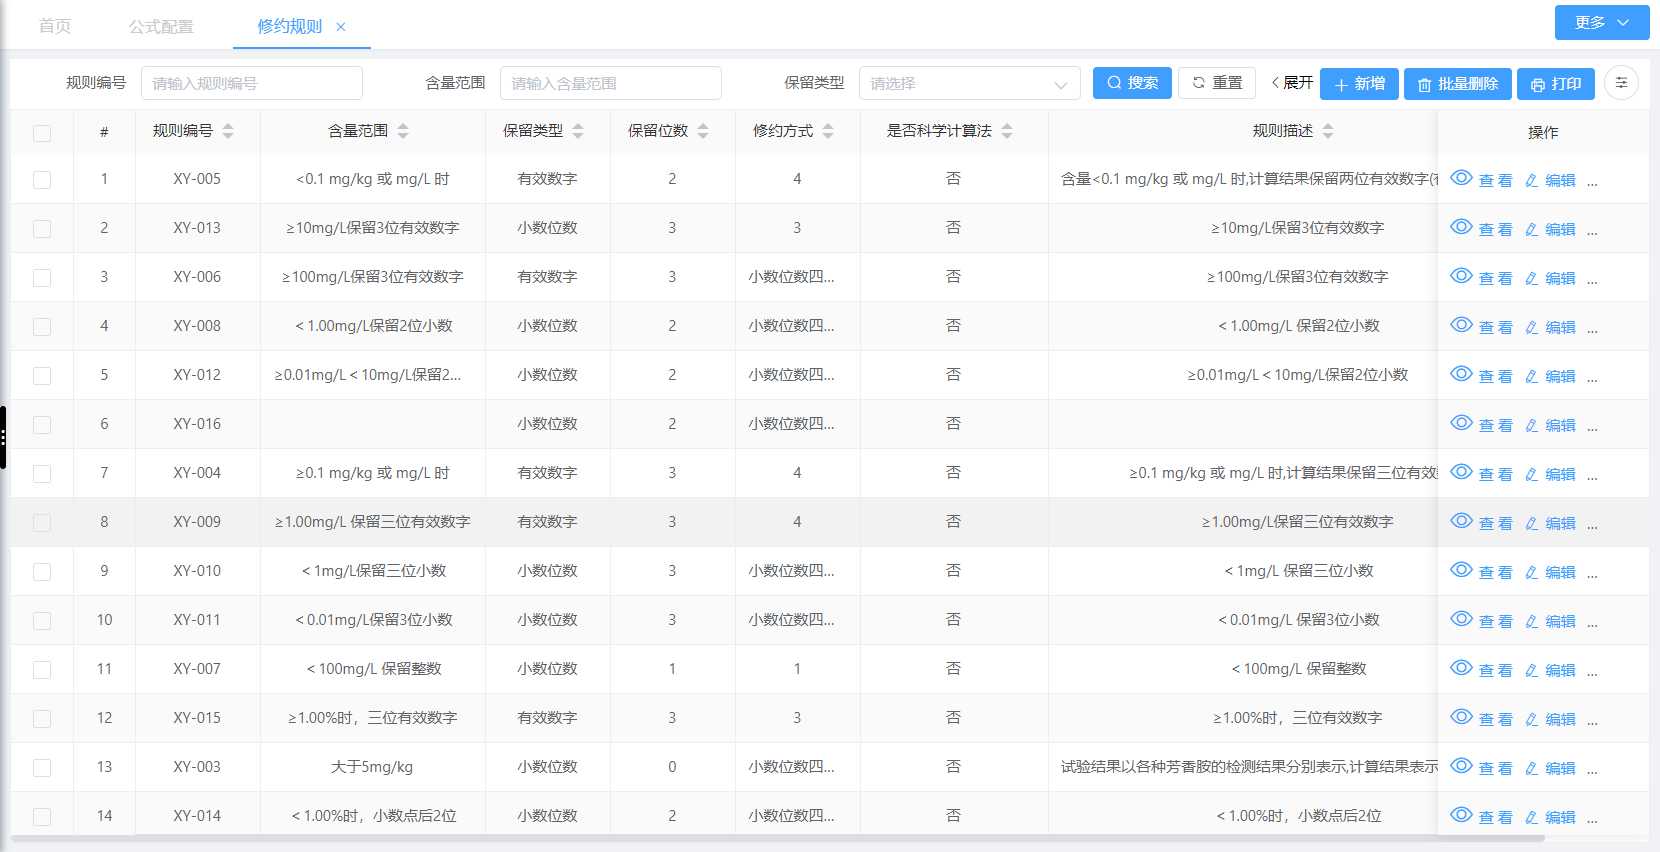Click the eye view icon for XY-014

pyautogui.click(x=1461, y=815)
